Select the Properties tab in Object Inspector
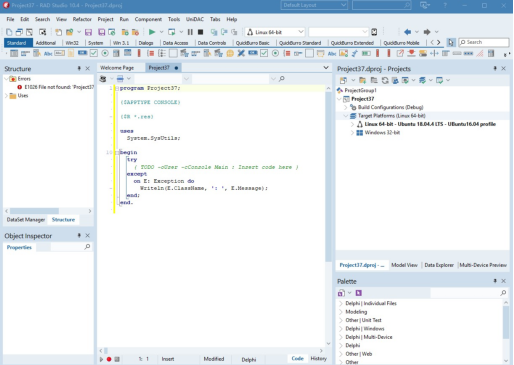514x365 pixels. 19,247
